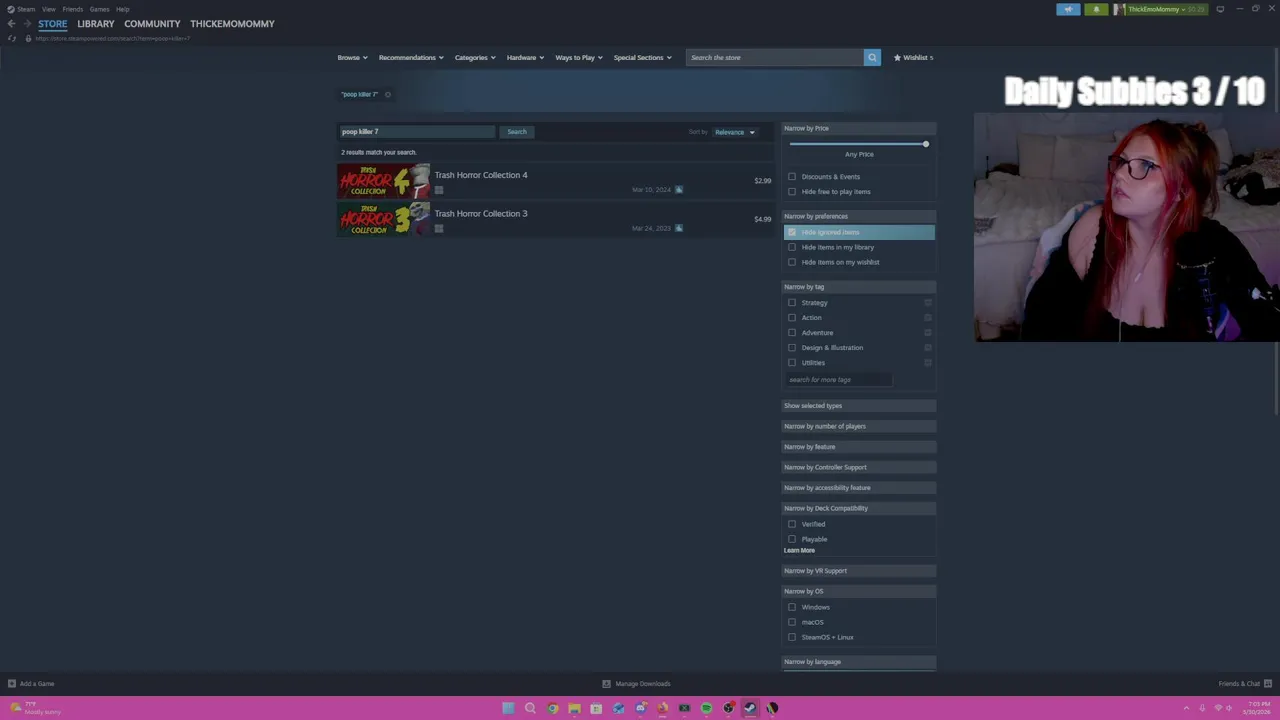Open the Games menu
The width and height of the screenshot is (1280, 720).
99,9
